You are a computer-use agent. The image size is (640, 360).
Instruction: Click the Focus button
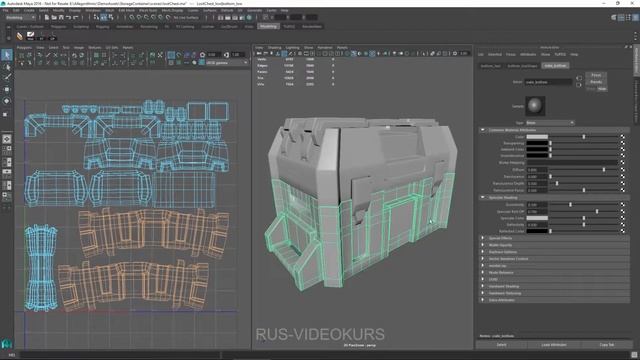tap(596, 75)
